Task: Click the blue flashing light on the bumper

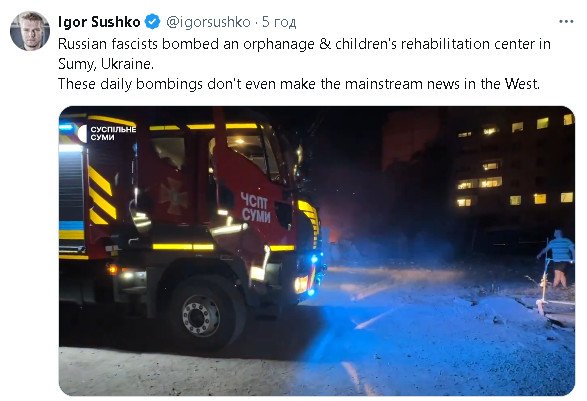Action: (314, 259)
